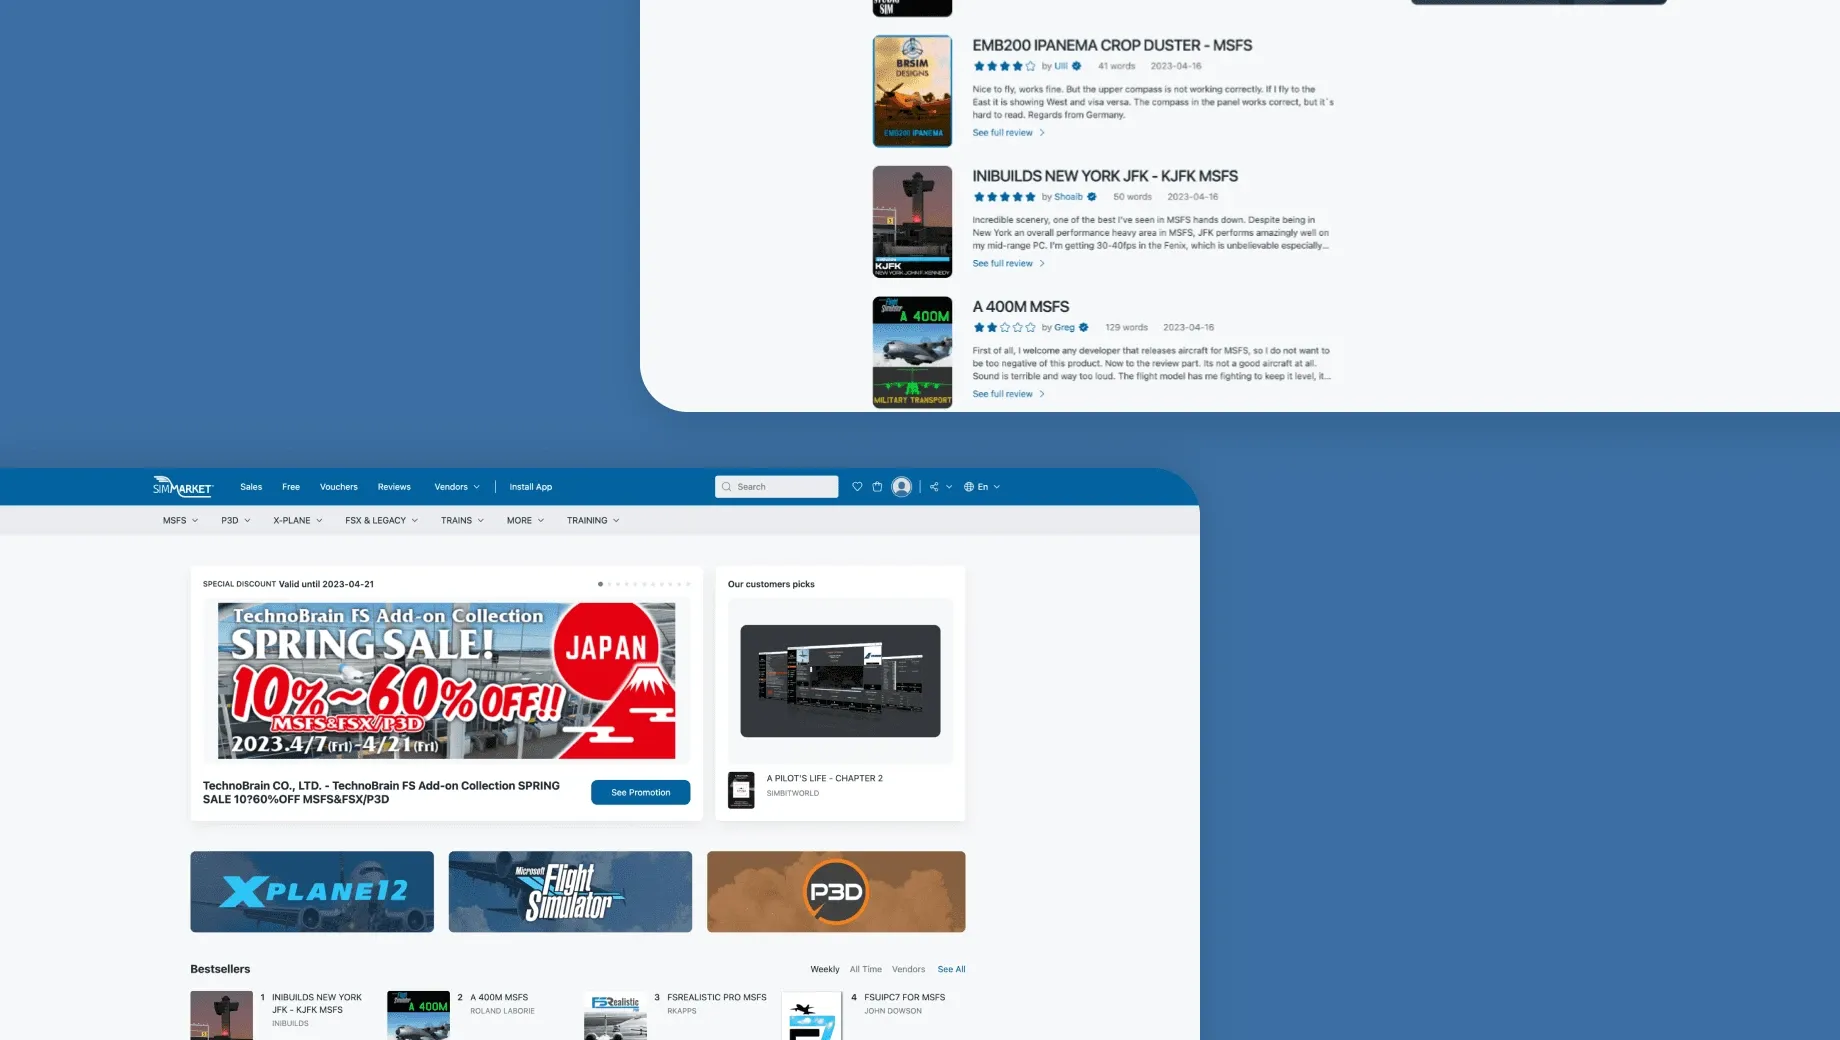Click the magnifier icon in search box
The width and height of the screenshot is (1840, 1040).
(x=727, y=487)
